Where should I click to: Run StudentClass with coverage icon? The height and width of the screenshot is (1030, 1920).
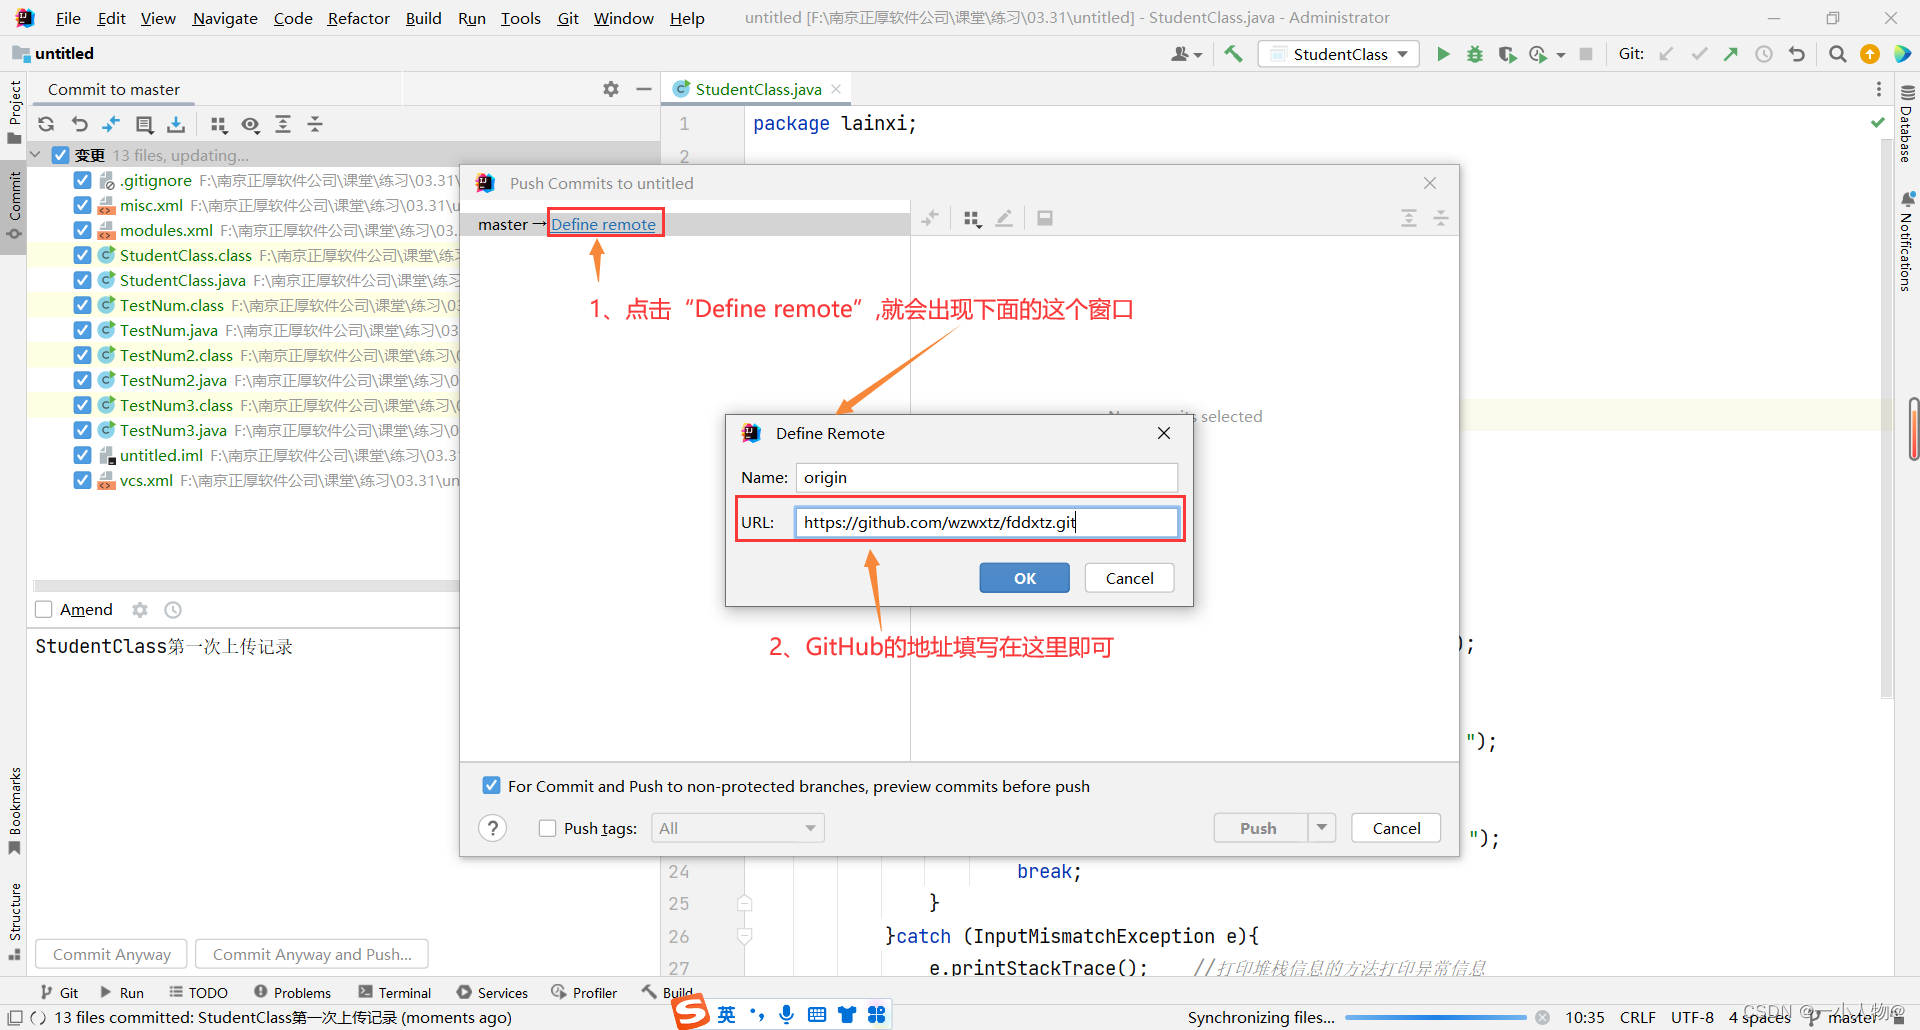tap(1507, 54)
